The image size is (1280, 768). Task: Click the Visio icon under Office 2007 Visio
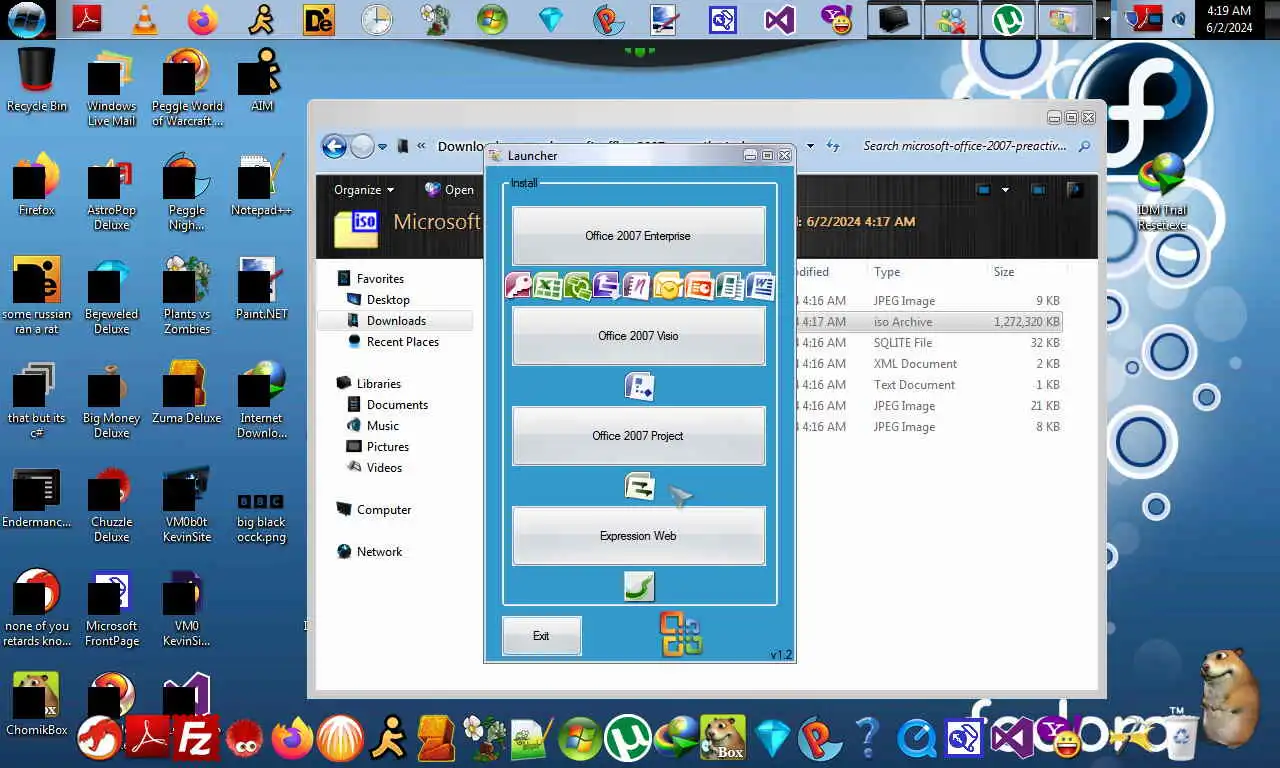pos(639,386)
